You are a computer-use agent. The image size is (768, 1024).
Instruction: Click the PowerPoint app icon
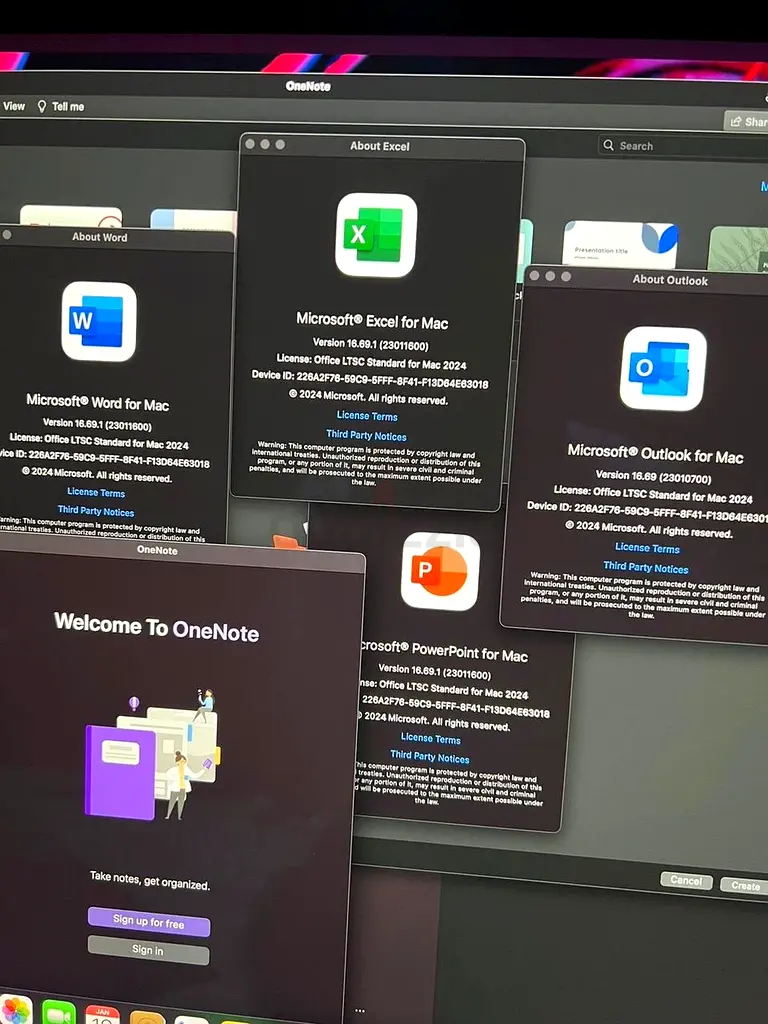[x=440, y=572]
